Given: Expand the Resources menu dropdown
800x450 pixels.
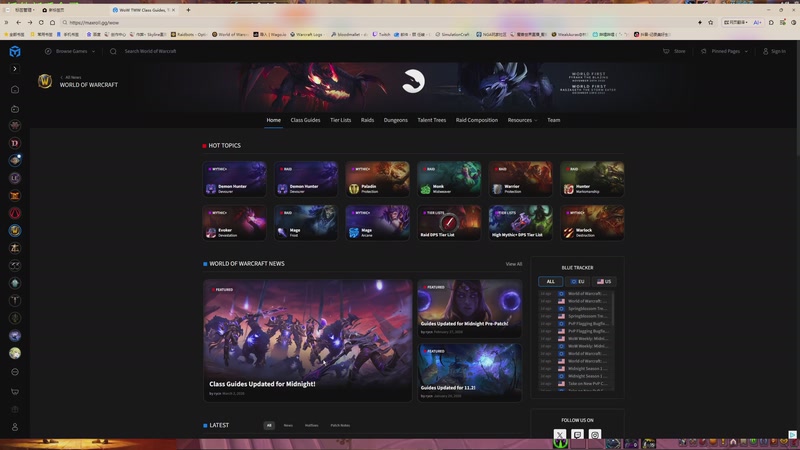Looking at the screenshot, I should (x=522, y=120).
